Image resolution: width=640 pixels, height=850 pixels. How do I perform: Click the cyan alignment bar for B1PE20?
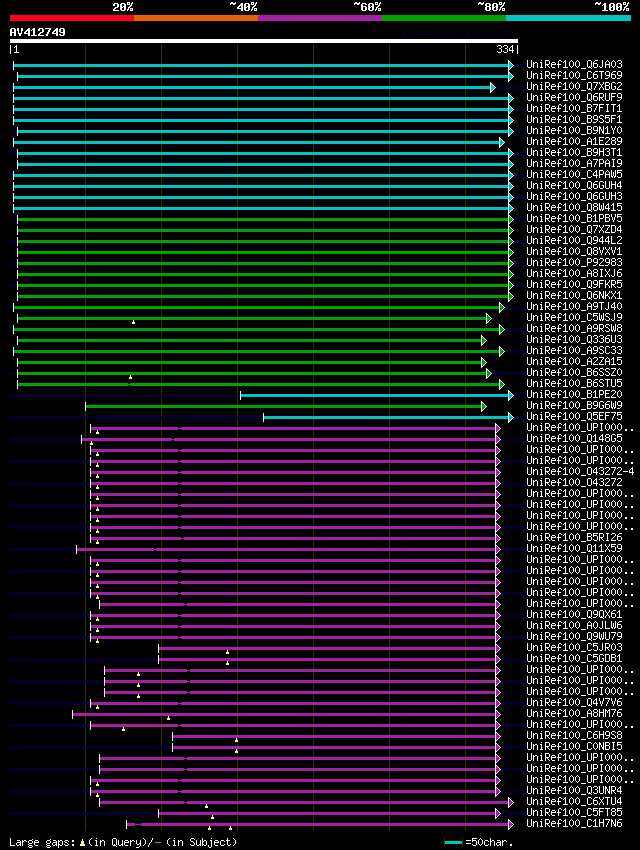pyautogui.click(x=377, y=396)
